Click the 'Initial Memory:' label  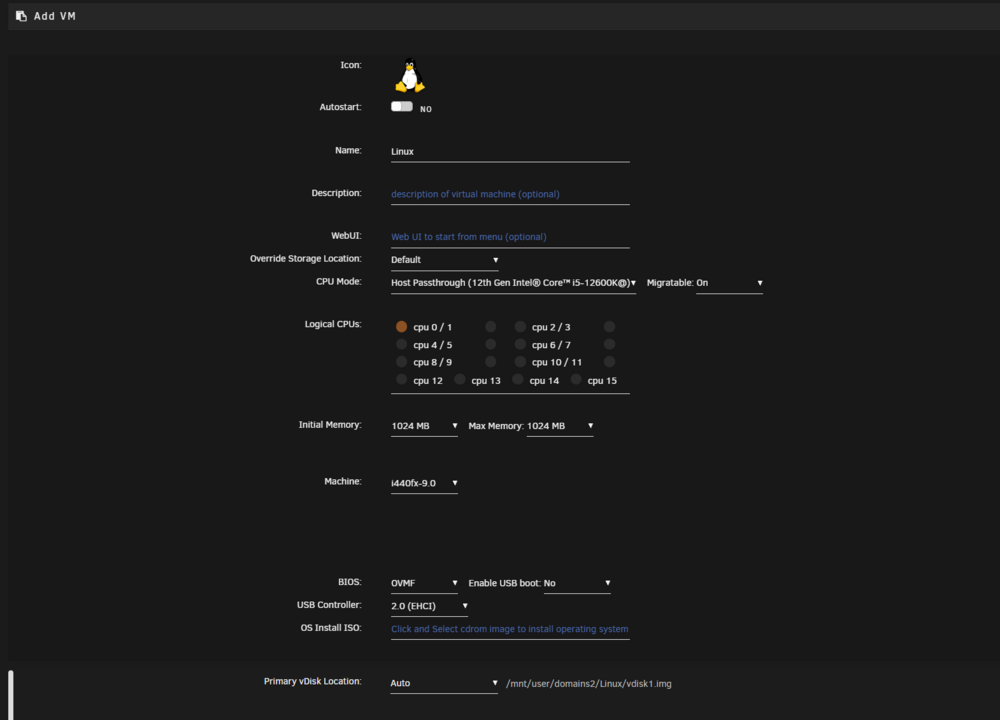coord(330,425)
